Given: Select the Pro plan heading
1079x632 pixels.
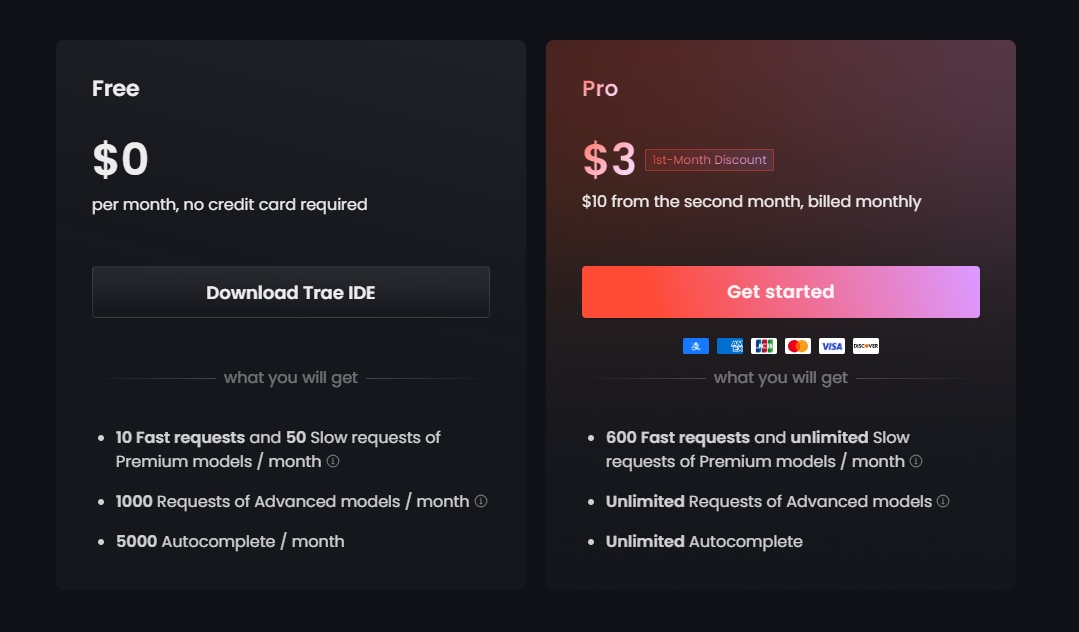Looking at the screenshot, I should (x=600, y=88).
